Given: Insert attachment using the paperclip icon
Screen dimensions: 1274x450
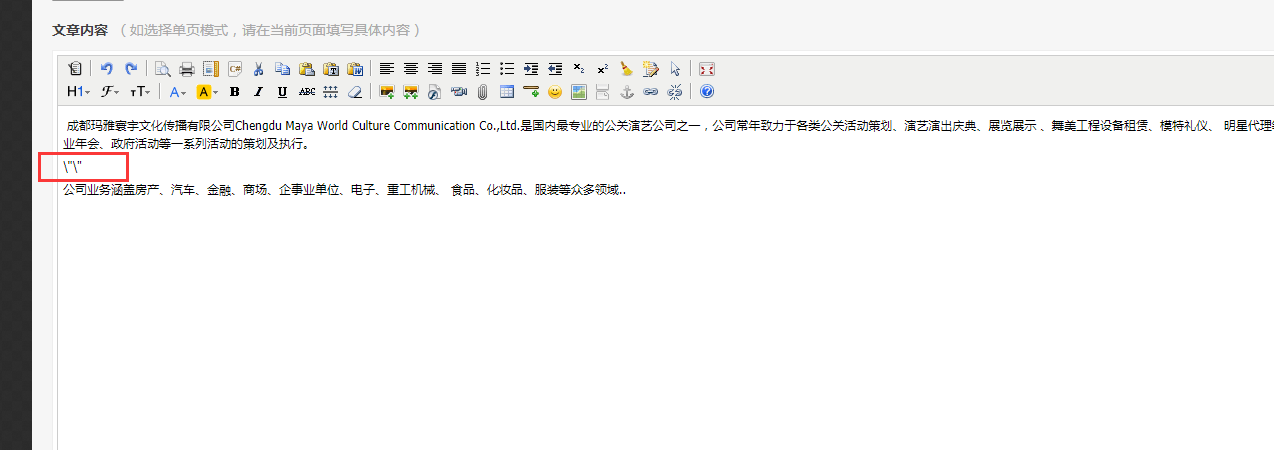Looking at the screenshot, I should 482,92.
